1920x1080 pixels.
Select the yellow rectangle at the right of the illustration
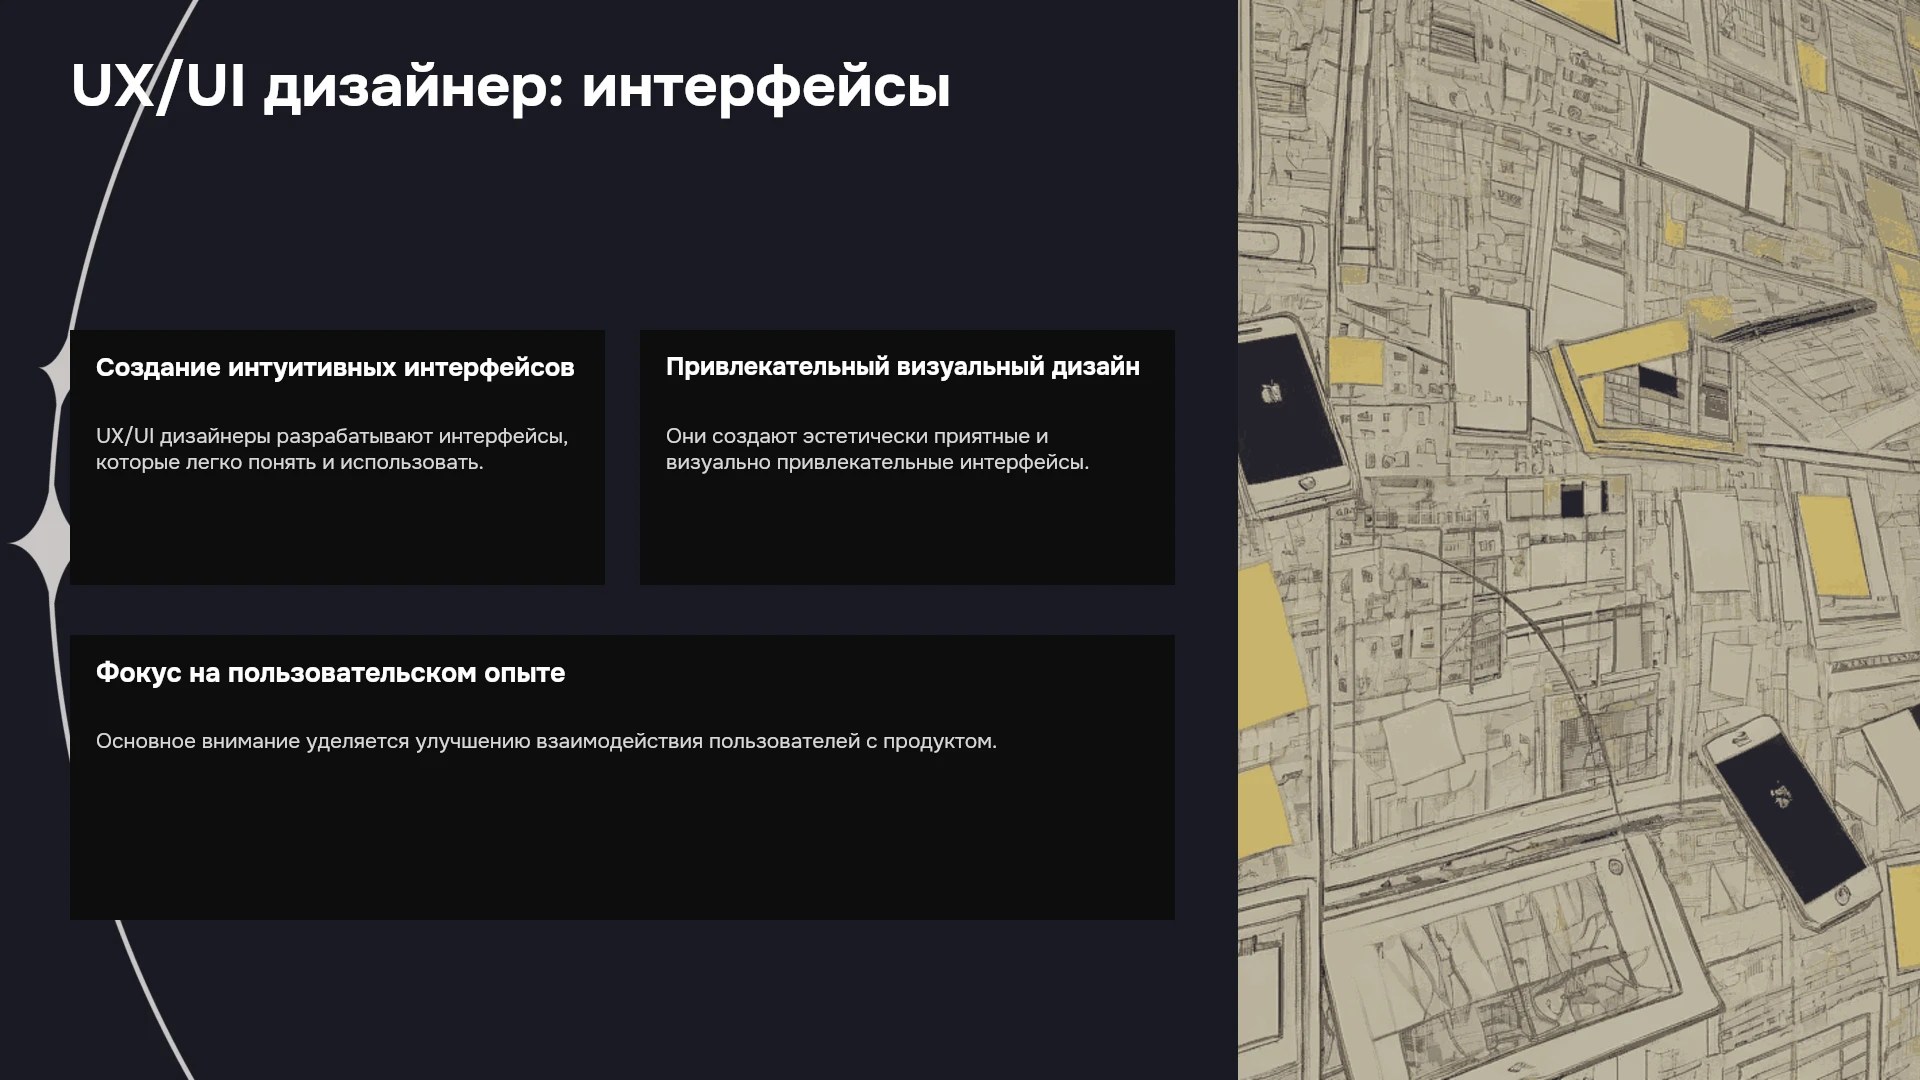click(x=1834, y=546)
